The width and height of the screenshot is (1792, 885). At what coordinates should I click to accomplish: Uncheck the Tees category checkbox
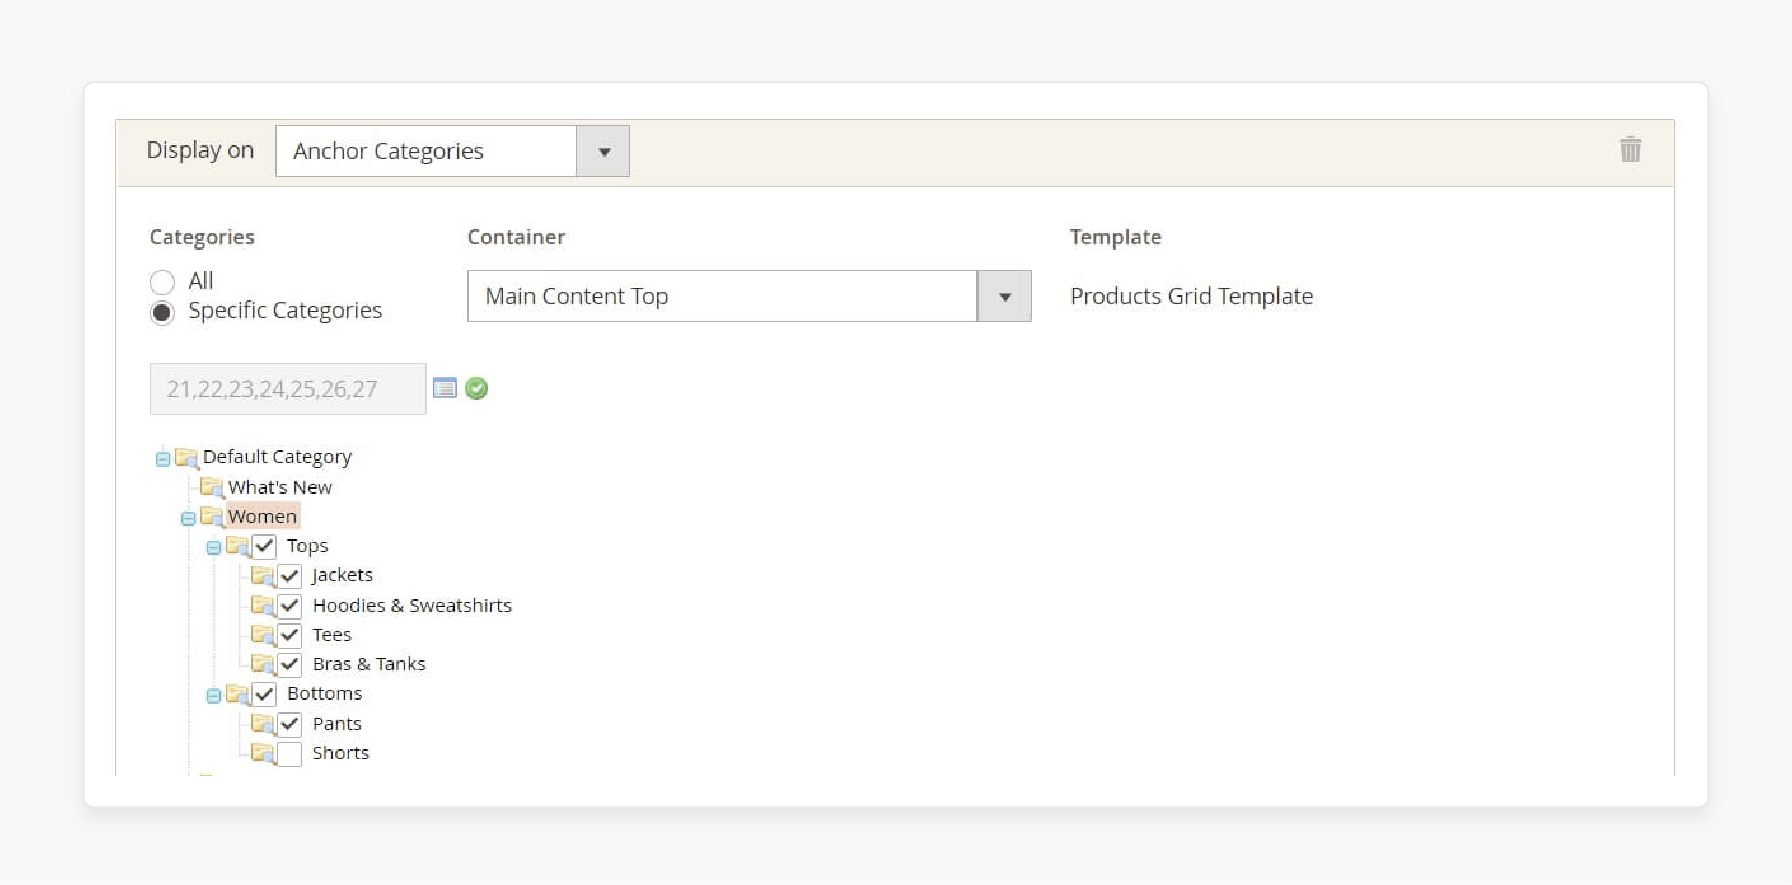(x=290, y=635)
